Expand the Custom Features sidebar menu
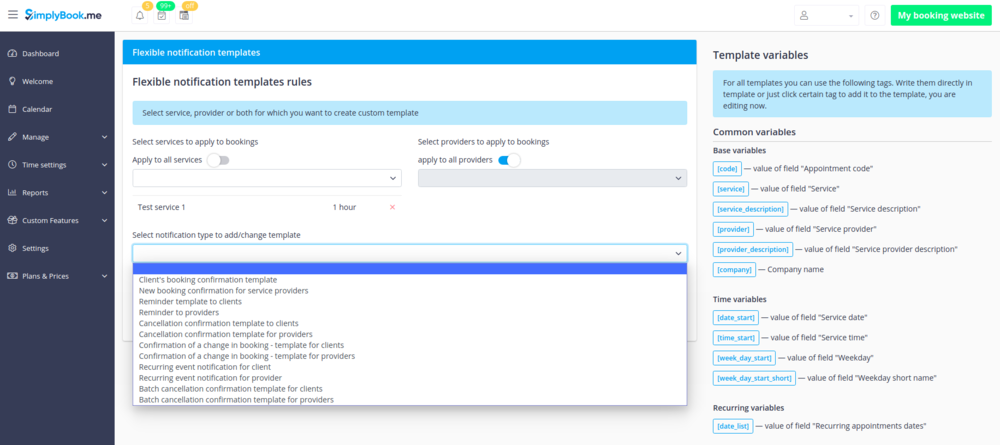Screen dimensions: 1000x445 click(57, 220)
